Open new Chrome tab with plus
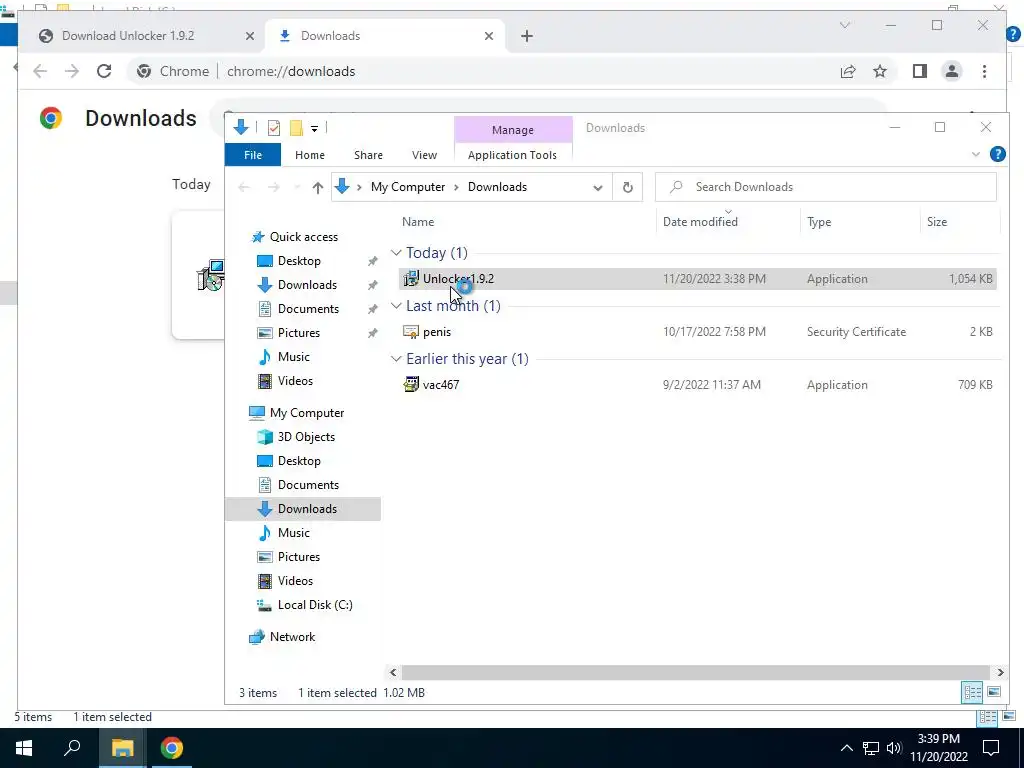1024x768 pixels. click(x=527, y=36)
